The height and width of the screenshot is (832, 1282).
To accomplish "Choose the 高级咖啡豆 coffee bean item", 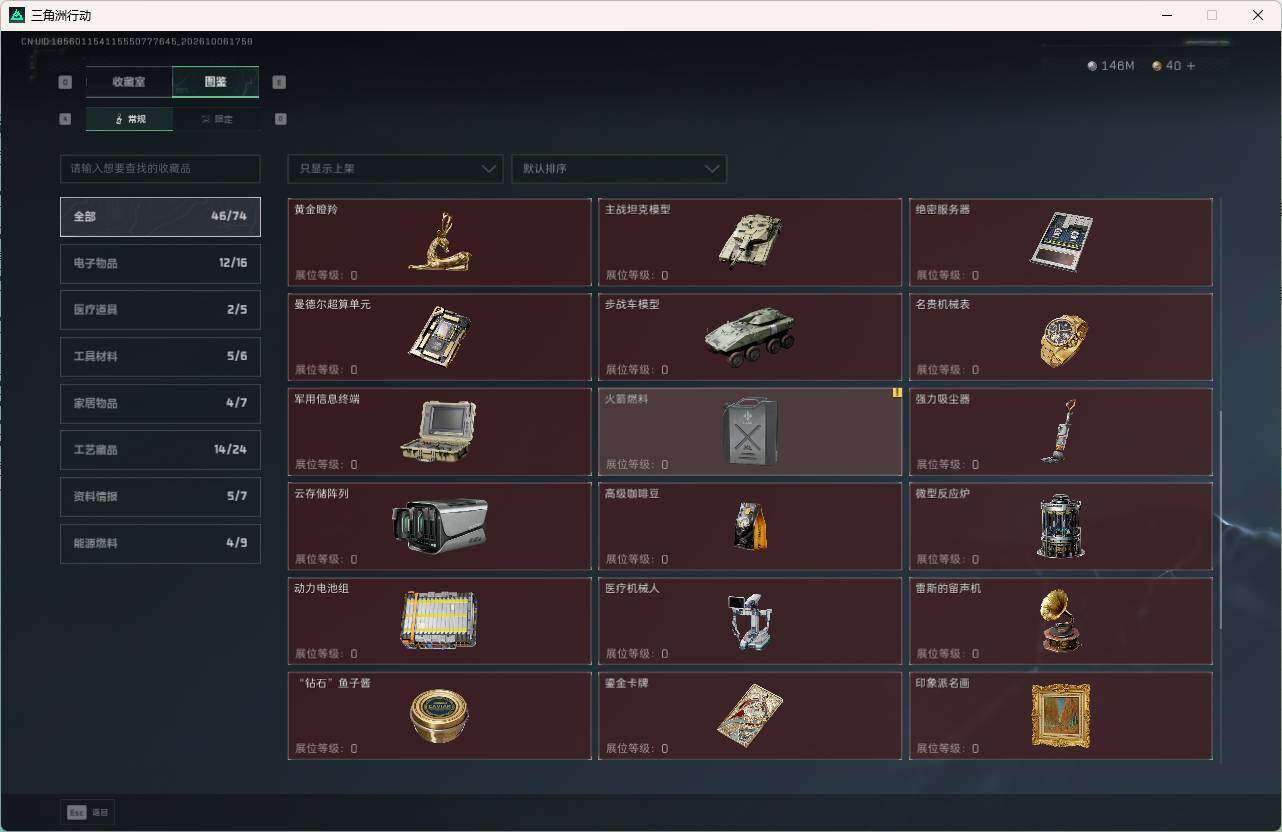I will [750, 526].
